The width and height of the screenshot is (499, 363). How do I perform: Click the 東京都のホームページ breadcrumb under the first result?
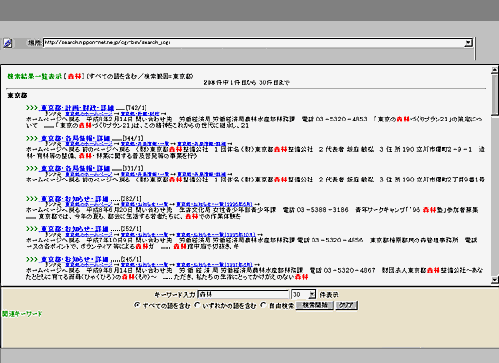pyautogui.click(x=89, y=114)
